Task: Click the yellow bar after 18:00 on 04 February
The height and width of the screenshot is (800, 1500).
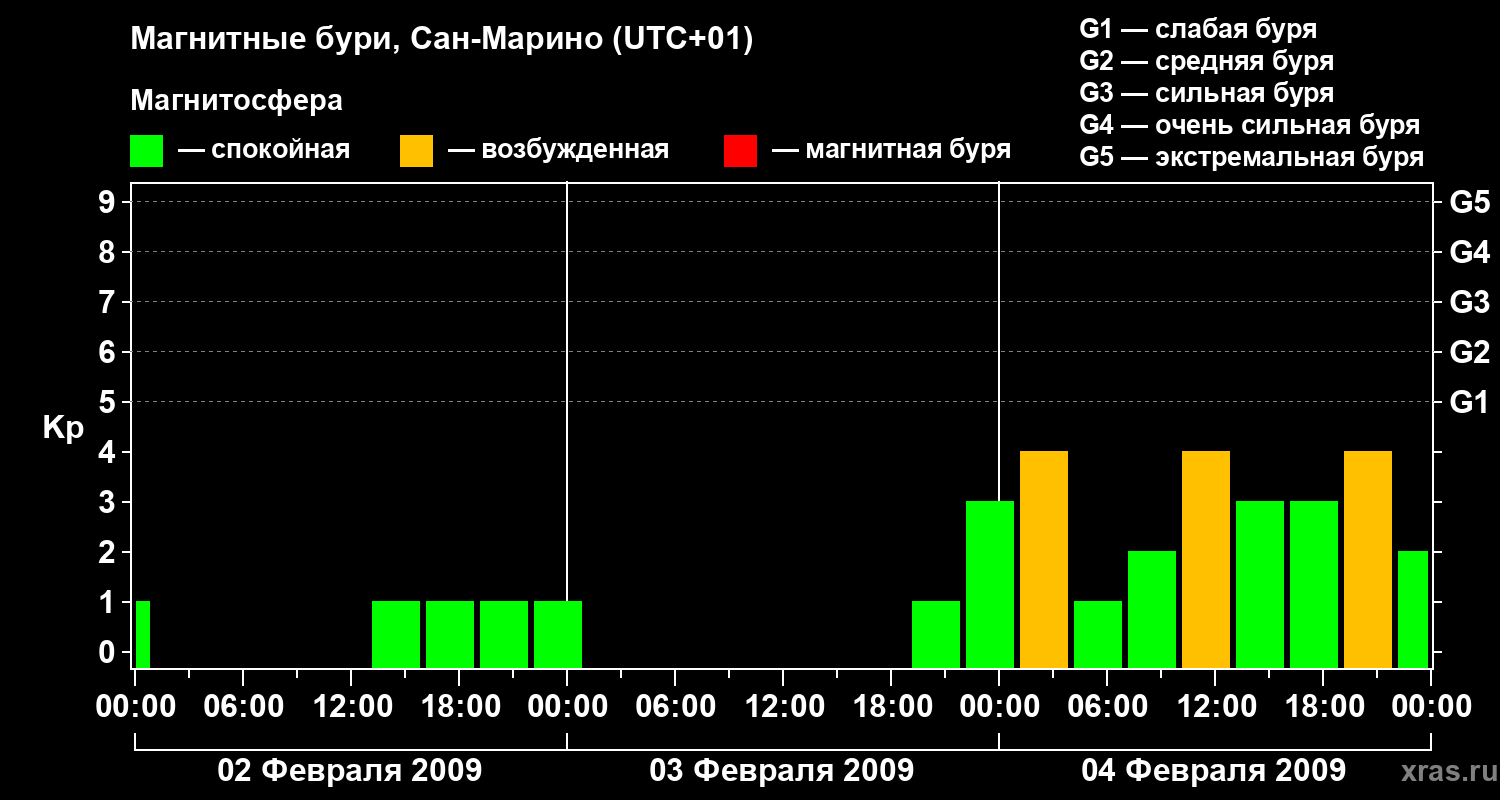Action: tap(1368, 560)
